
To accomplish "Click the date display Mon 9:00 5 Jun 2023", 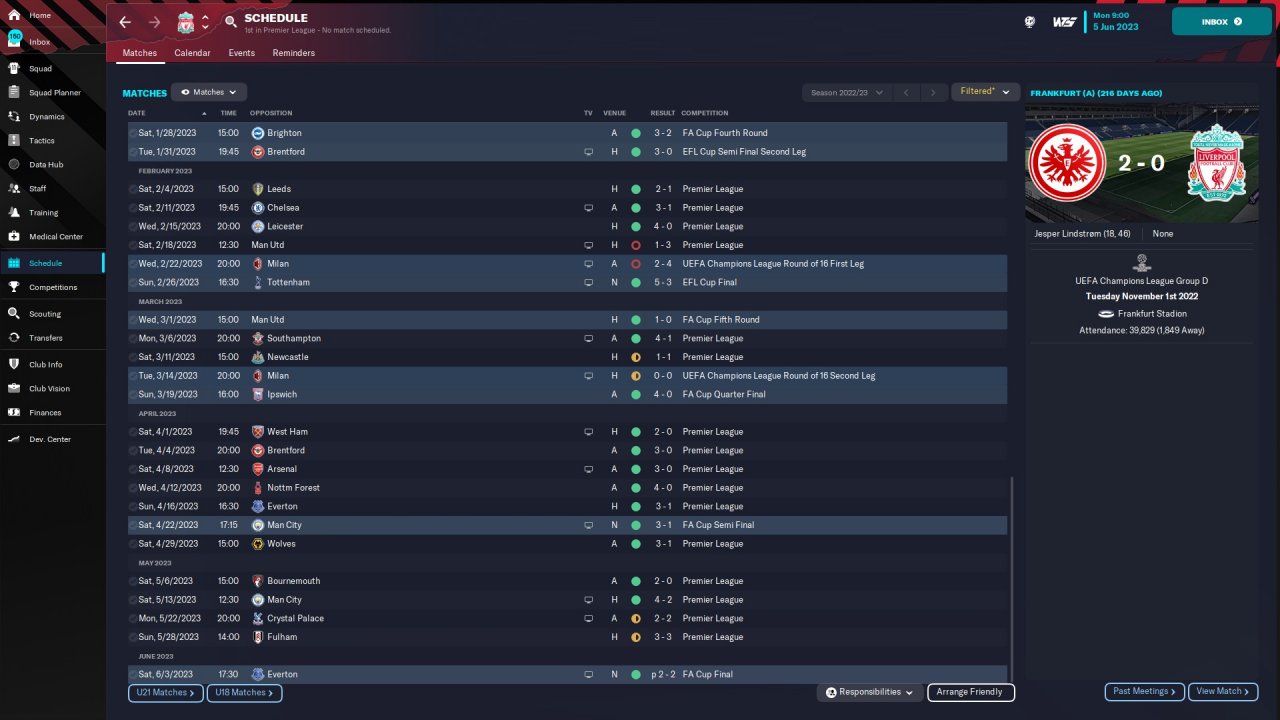I will point(1116,21).
